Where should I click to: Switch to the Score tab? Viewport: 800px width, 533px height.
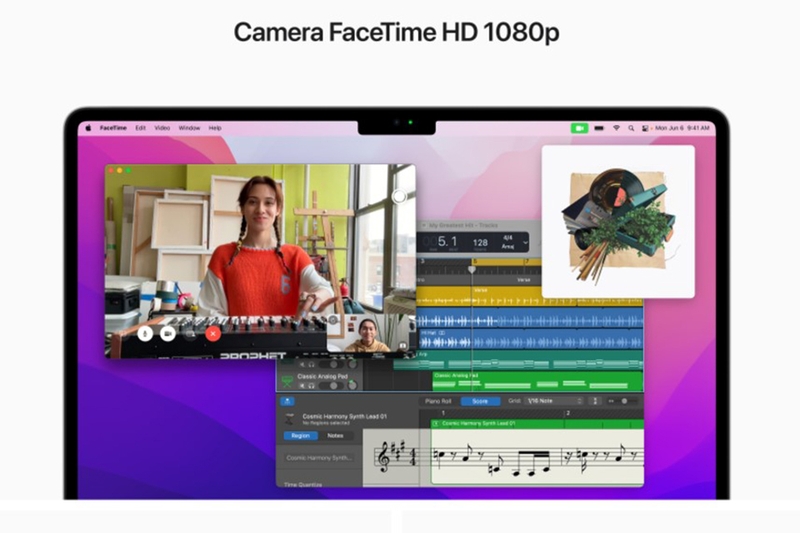480,401
